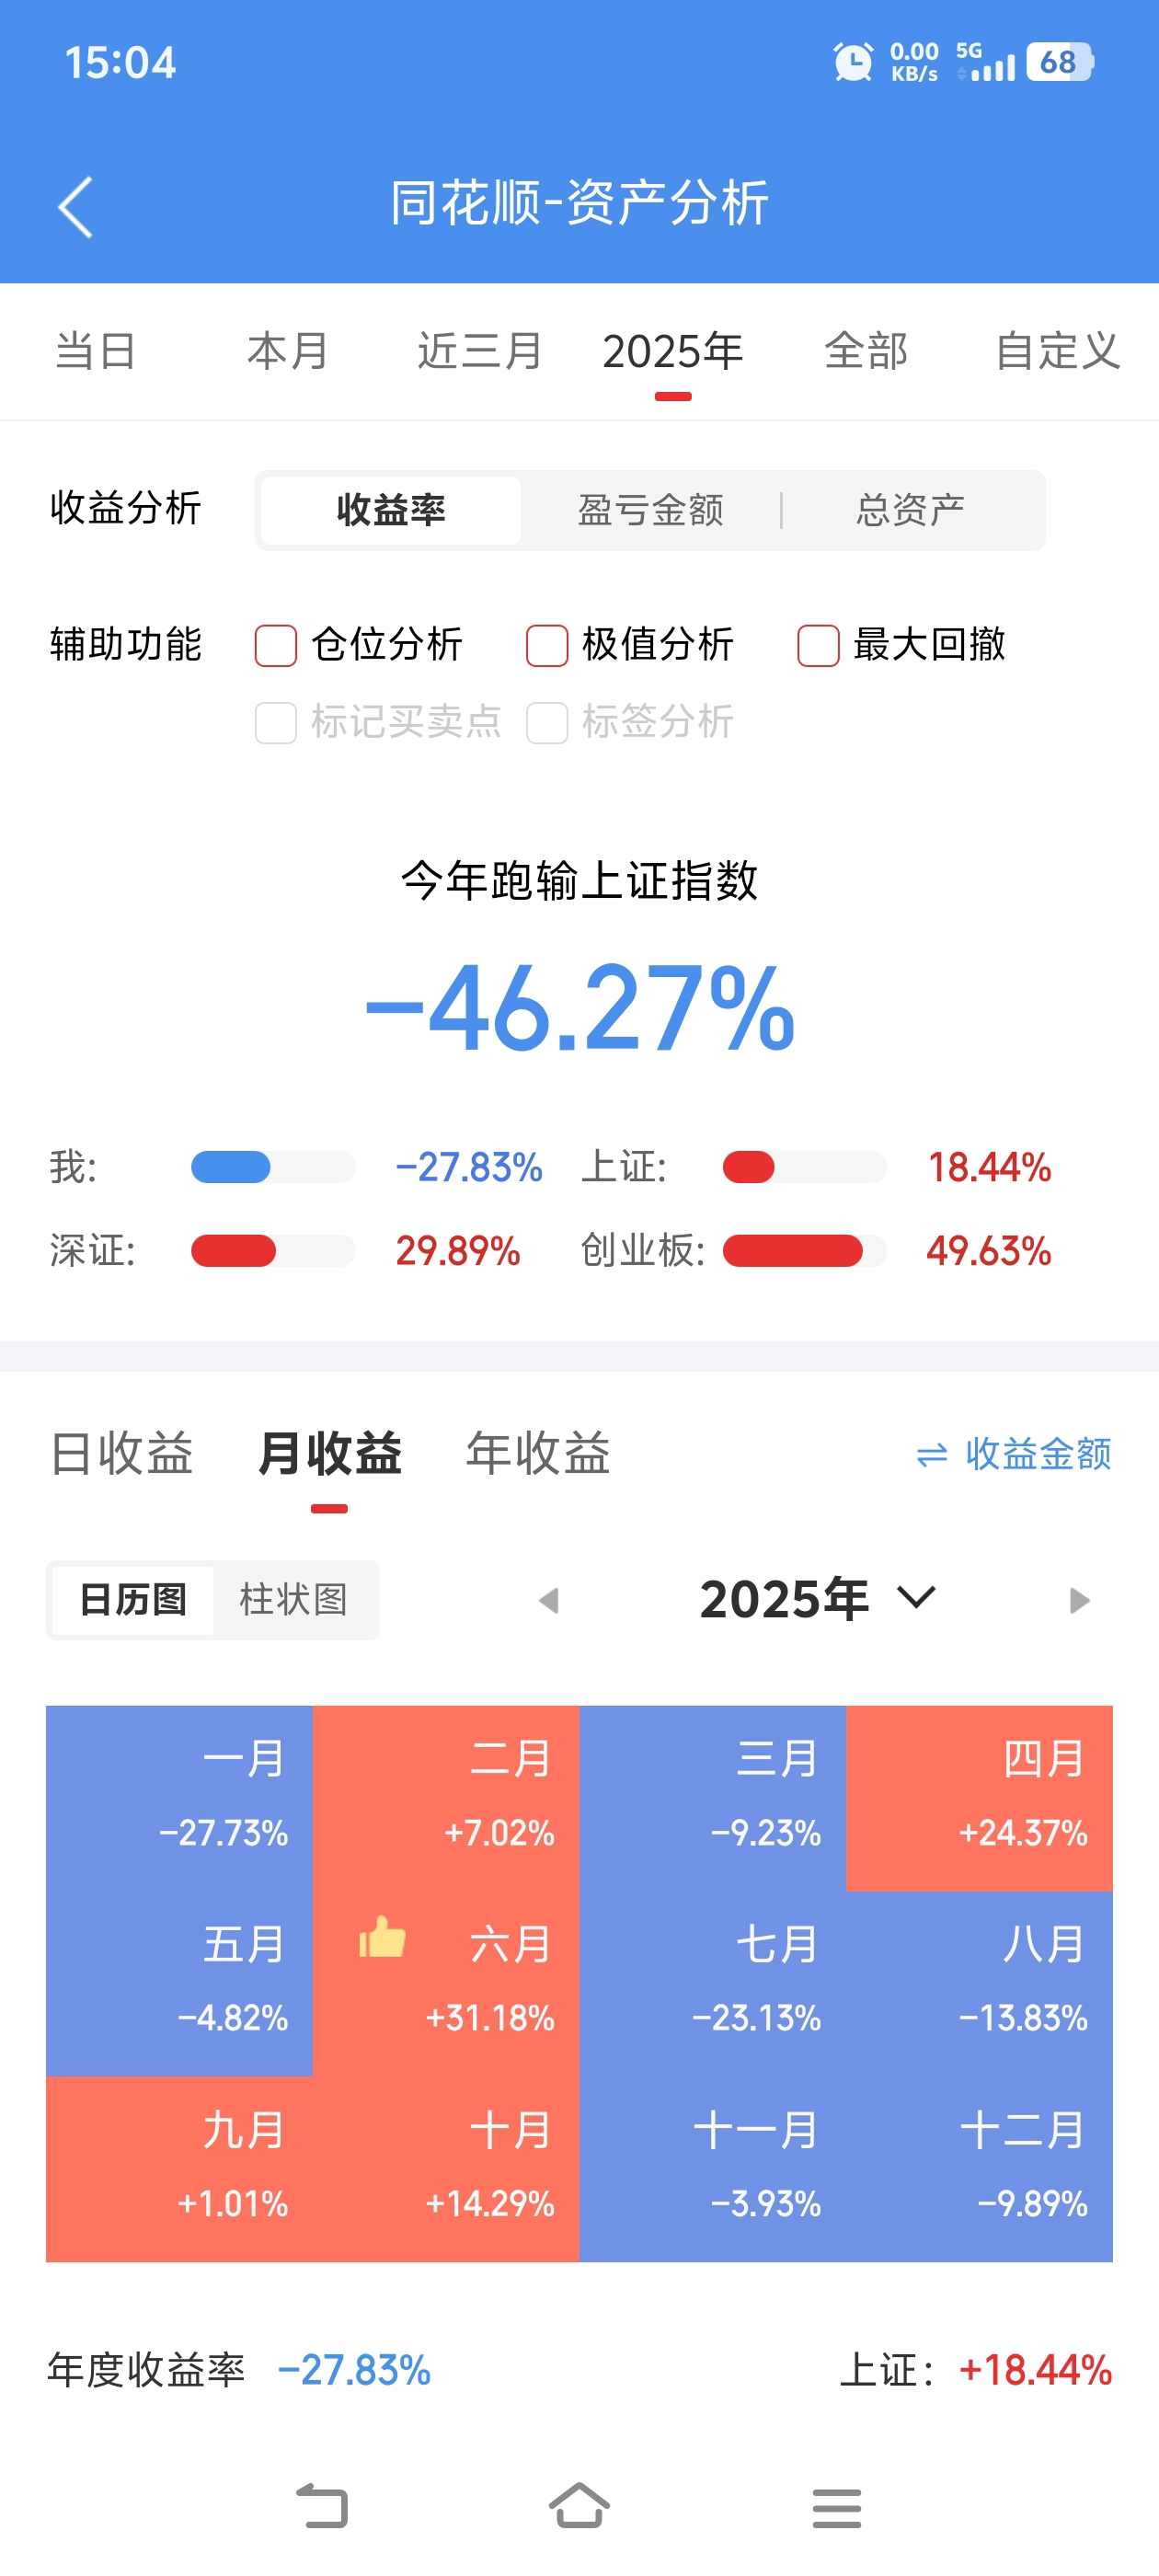Tap the alarm clock status icon
Viewport: 1159px width, 2576px height.
click(852, 62)
